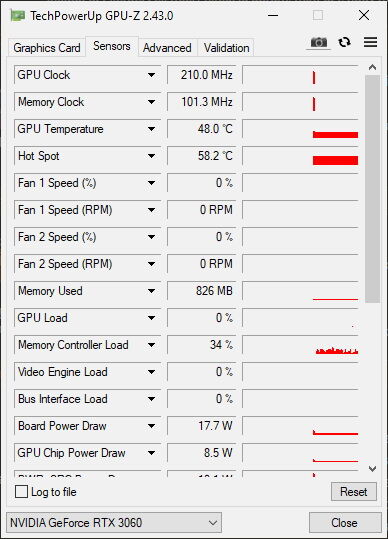Screen dimensions: 388x539
Task: Click the Close button
Action: pyautogui.click(x=345, y=523)
